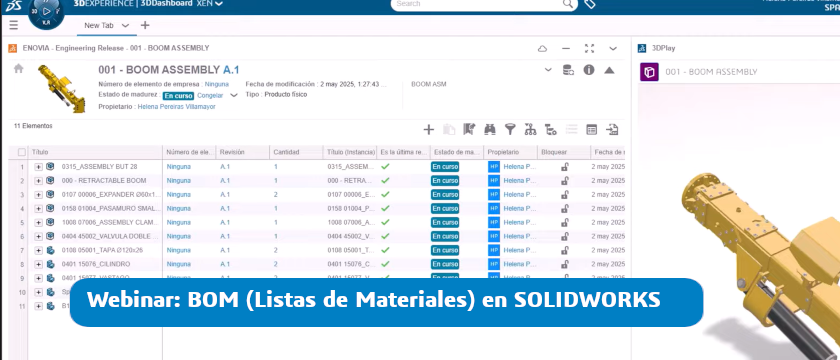
Task: Open the funnel filter tool
Action: tap(510, 129)
